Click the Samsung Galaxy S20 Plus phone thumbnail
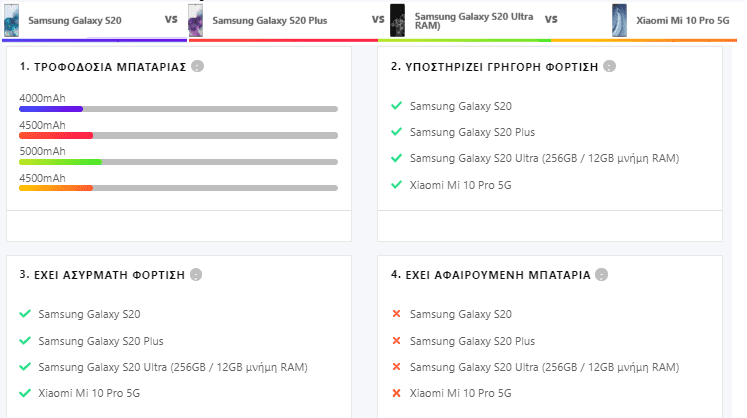Image resolution: width=747 pixels, height=418 pixels. tap(195, 20)
